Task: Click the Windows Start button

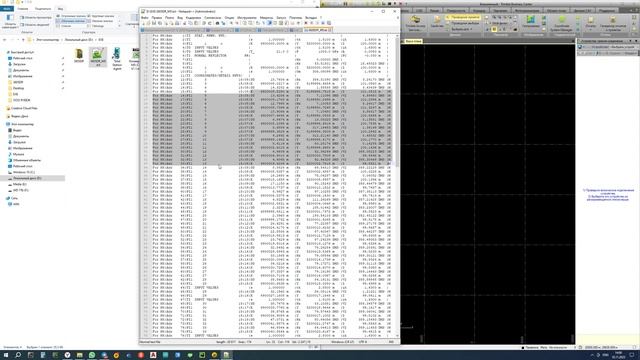Action: click(6, 355)
